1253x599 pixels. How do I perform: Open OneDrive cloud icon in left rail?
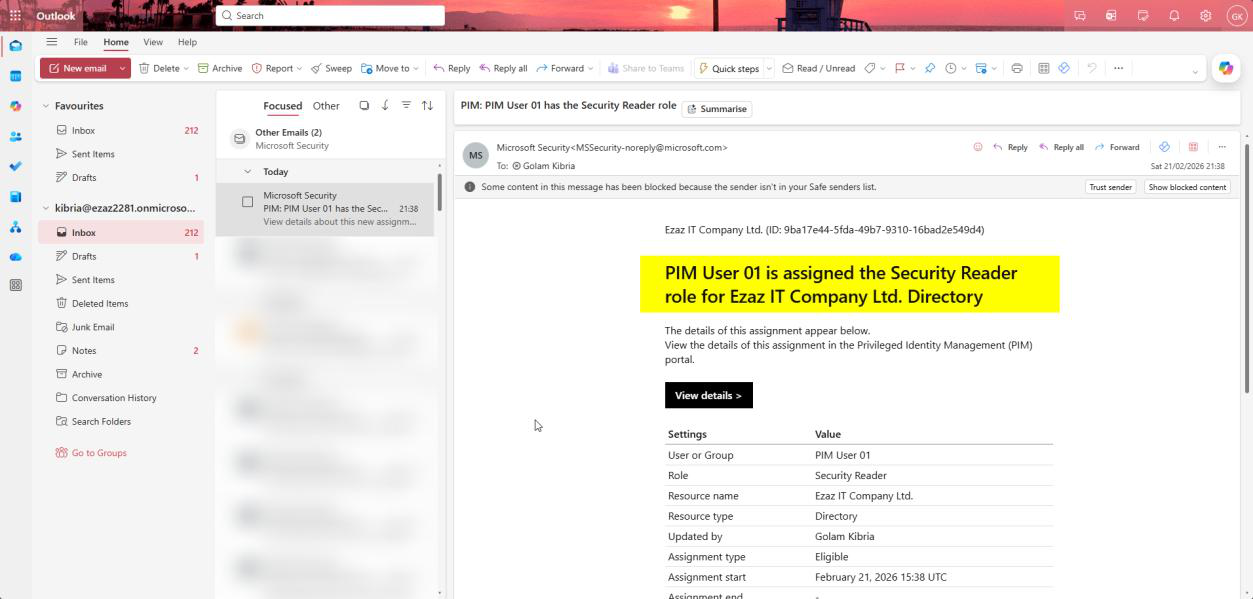click(15, 257)
